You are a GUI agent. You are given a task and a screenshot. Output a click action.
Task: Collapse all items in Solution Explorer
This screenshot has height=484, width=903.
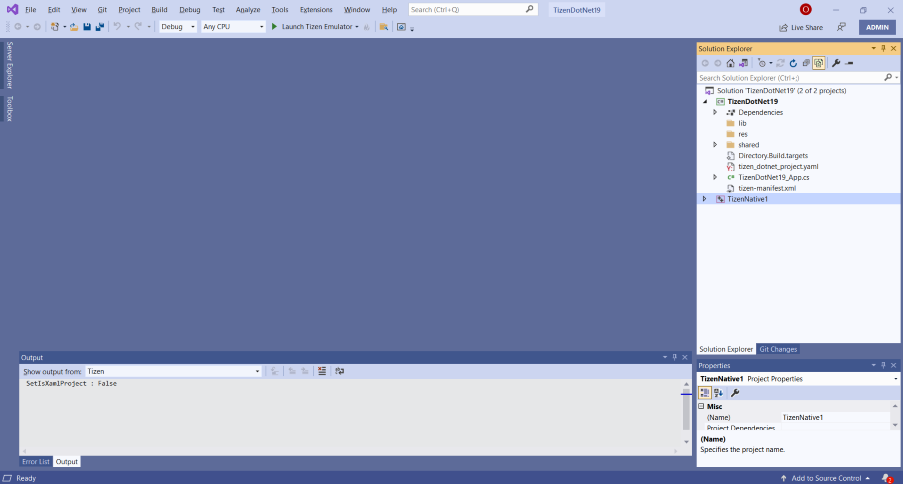click(806, 63)
